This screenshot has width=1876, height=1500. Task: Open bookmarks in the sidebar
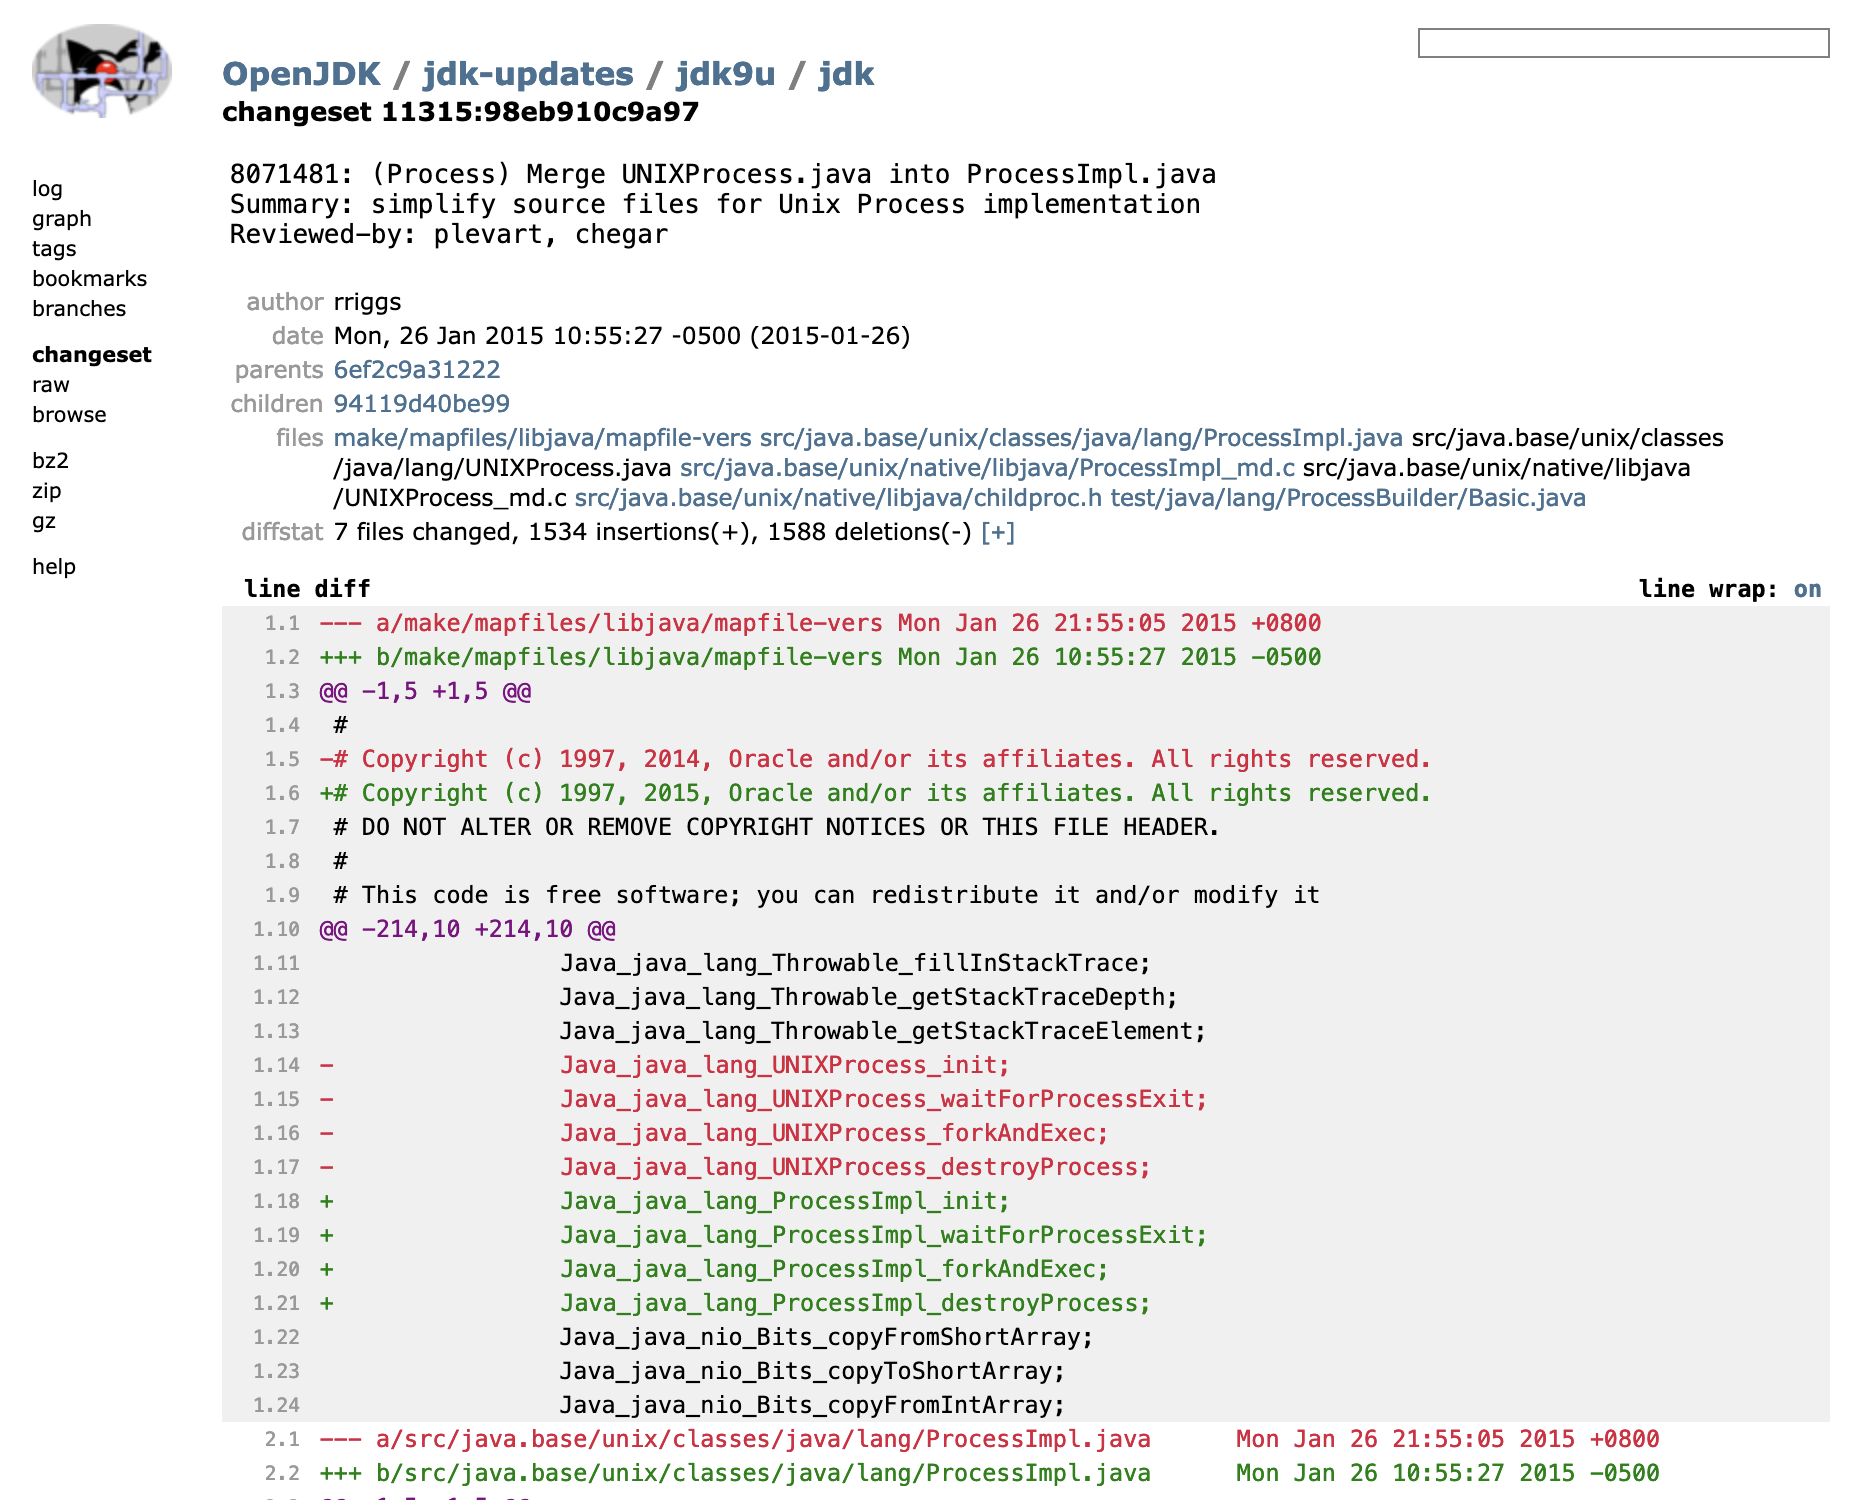coord(89,279)
